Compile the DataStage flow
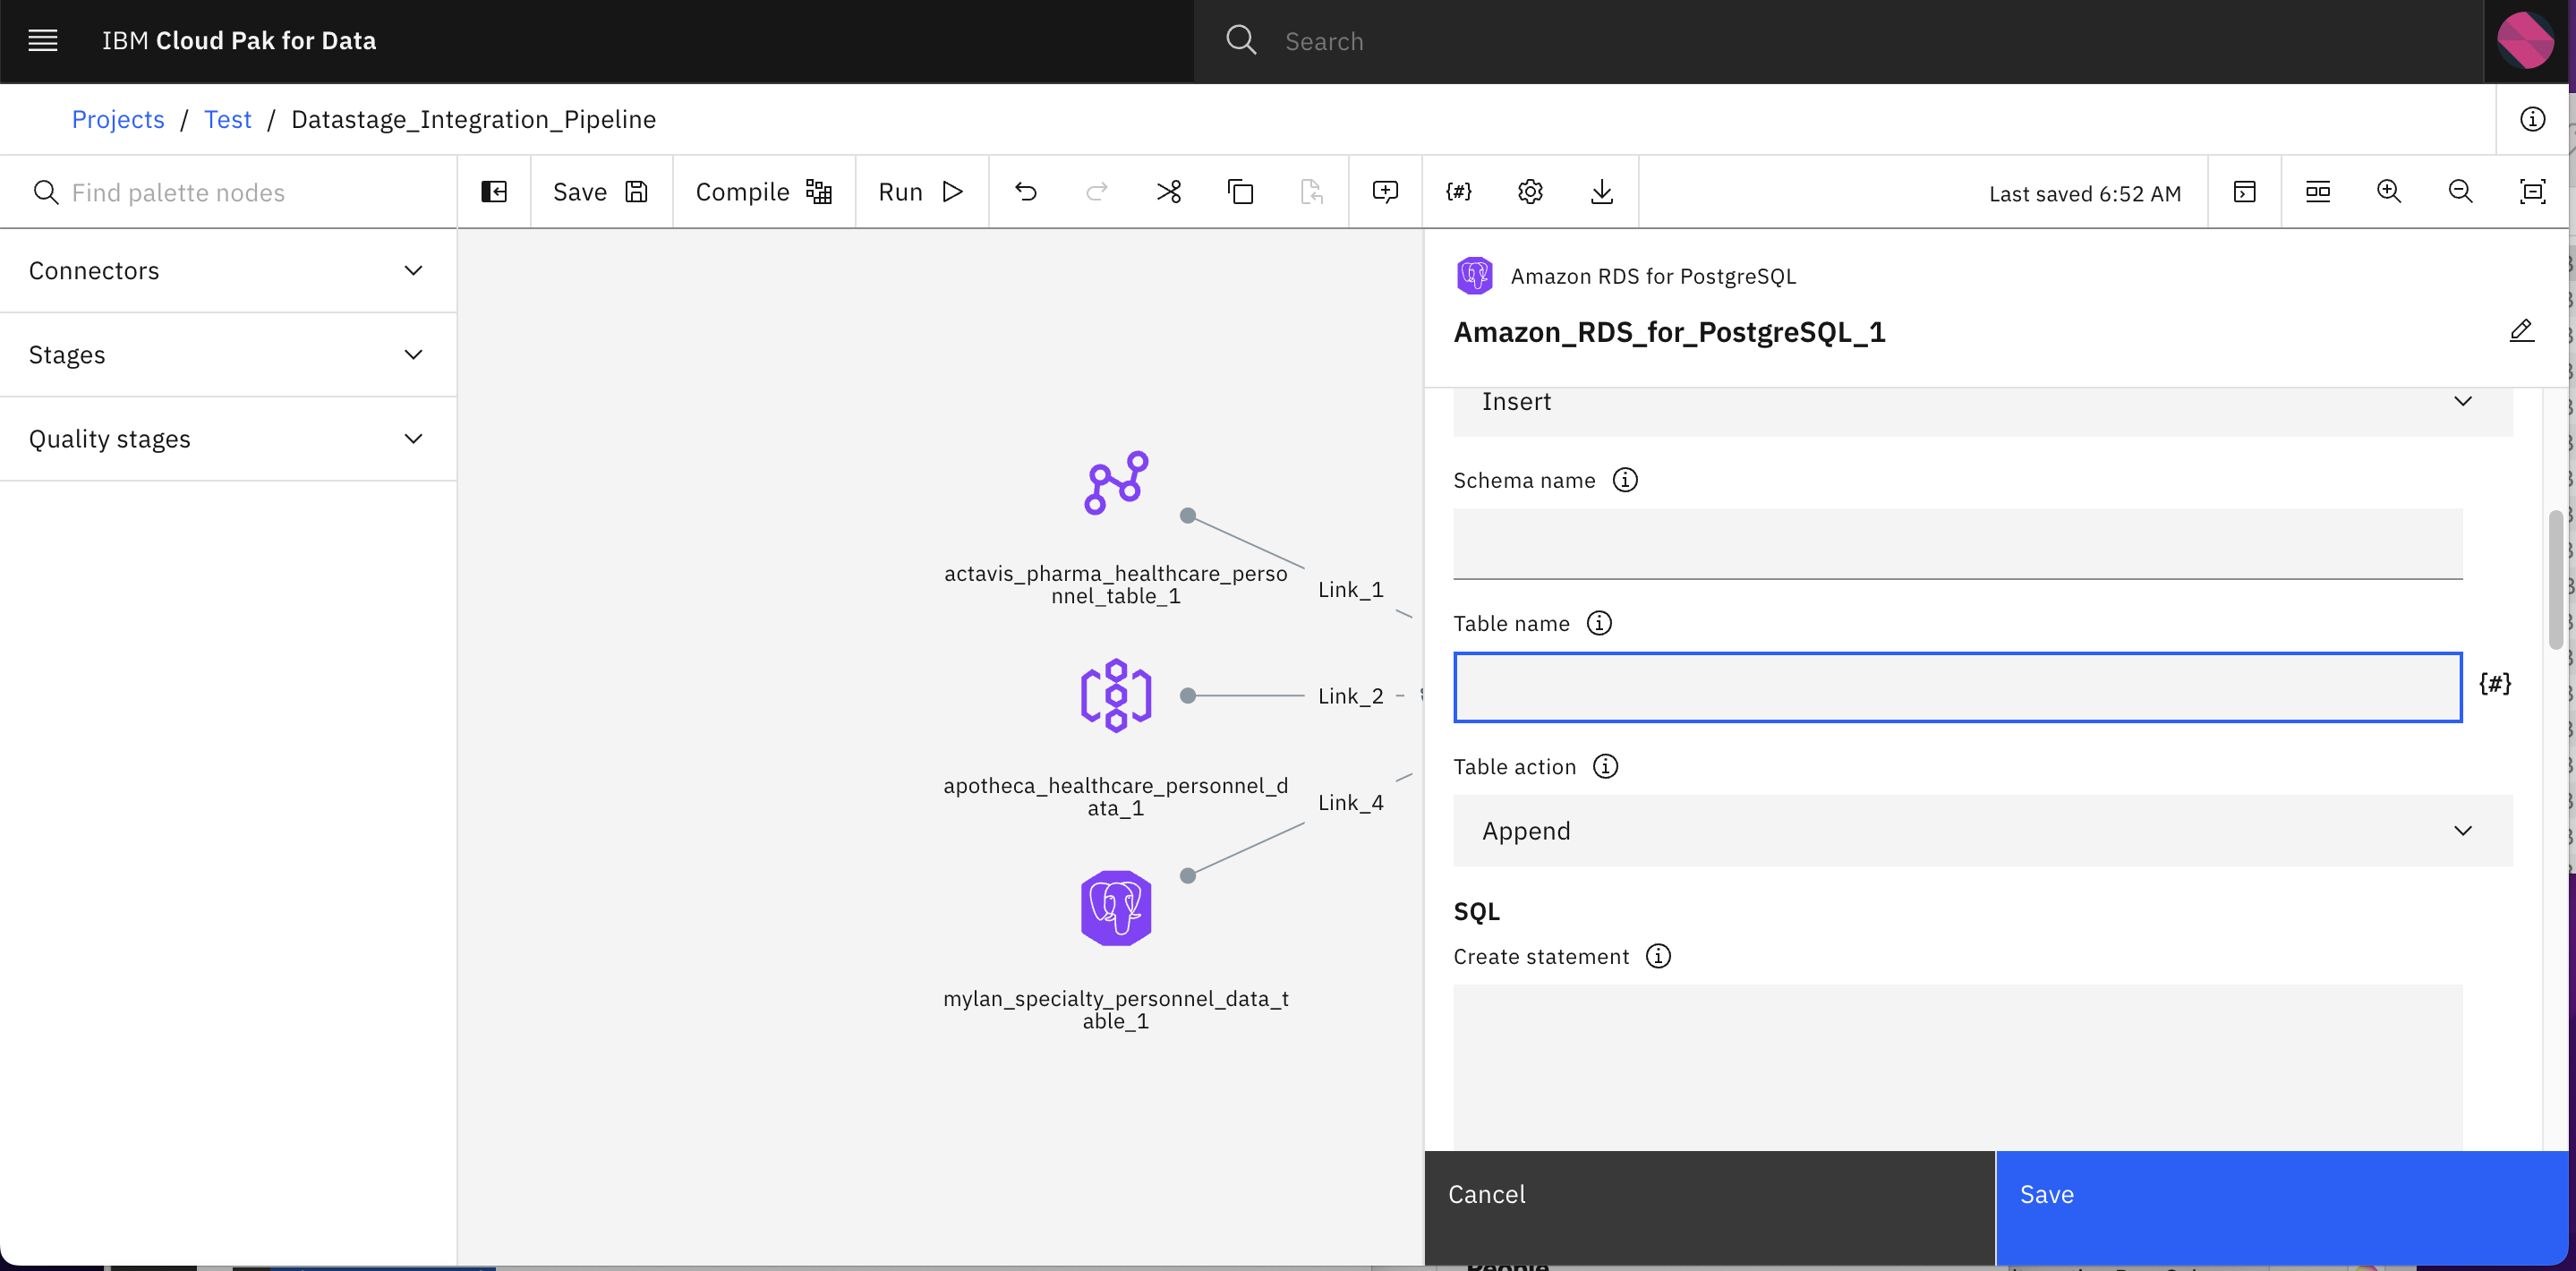 coord(764,192)
